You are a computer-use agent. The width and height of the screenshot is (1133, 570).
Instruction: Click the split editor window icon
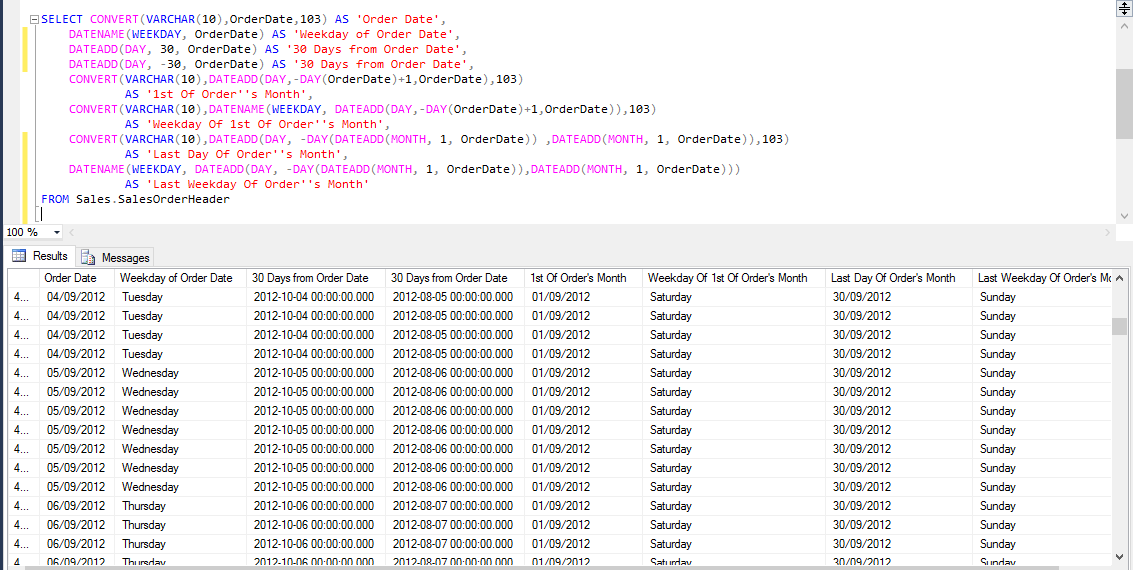tap(1124, 7)
